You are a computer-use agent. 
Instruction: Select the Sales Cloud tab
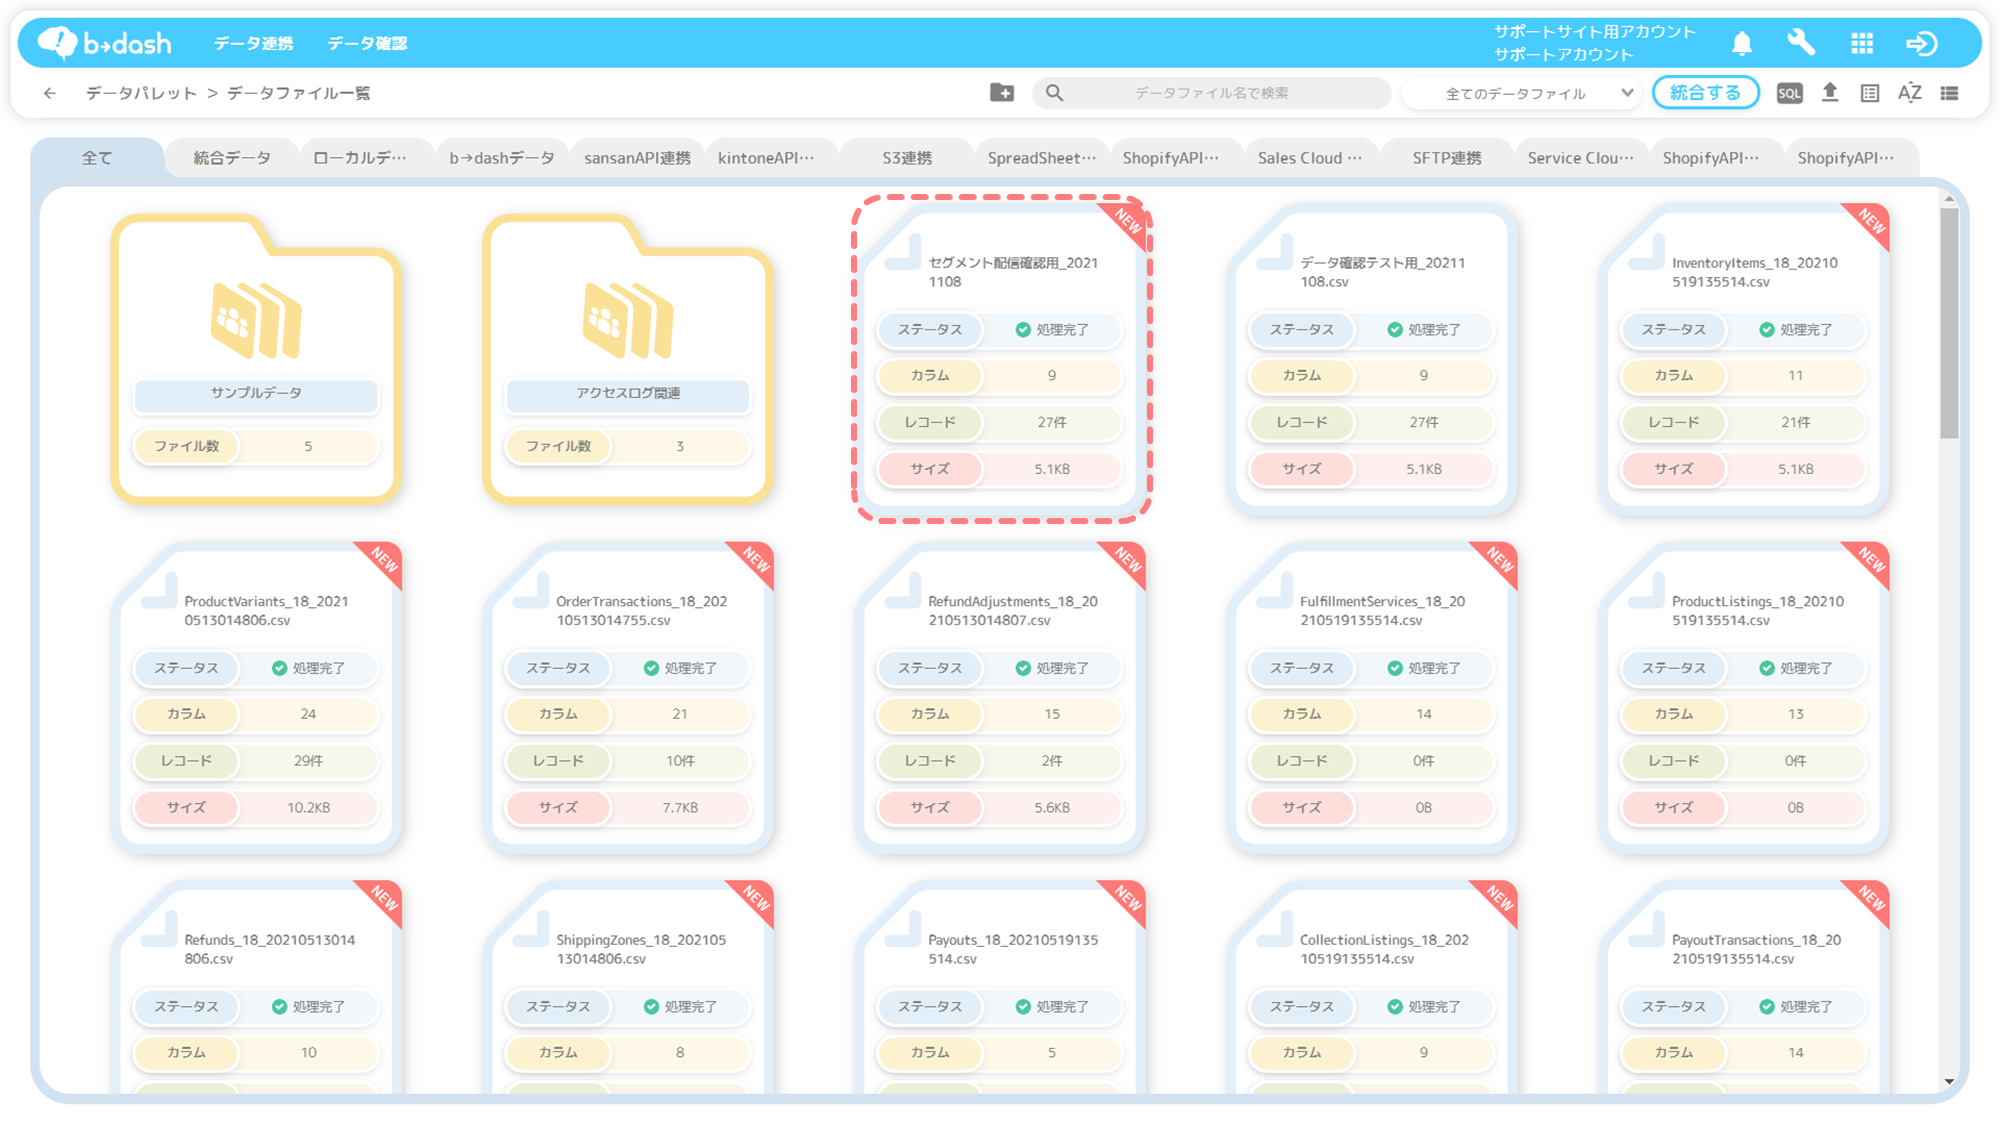click(x=1310, y=158)
